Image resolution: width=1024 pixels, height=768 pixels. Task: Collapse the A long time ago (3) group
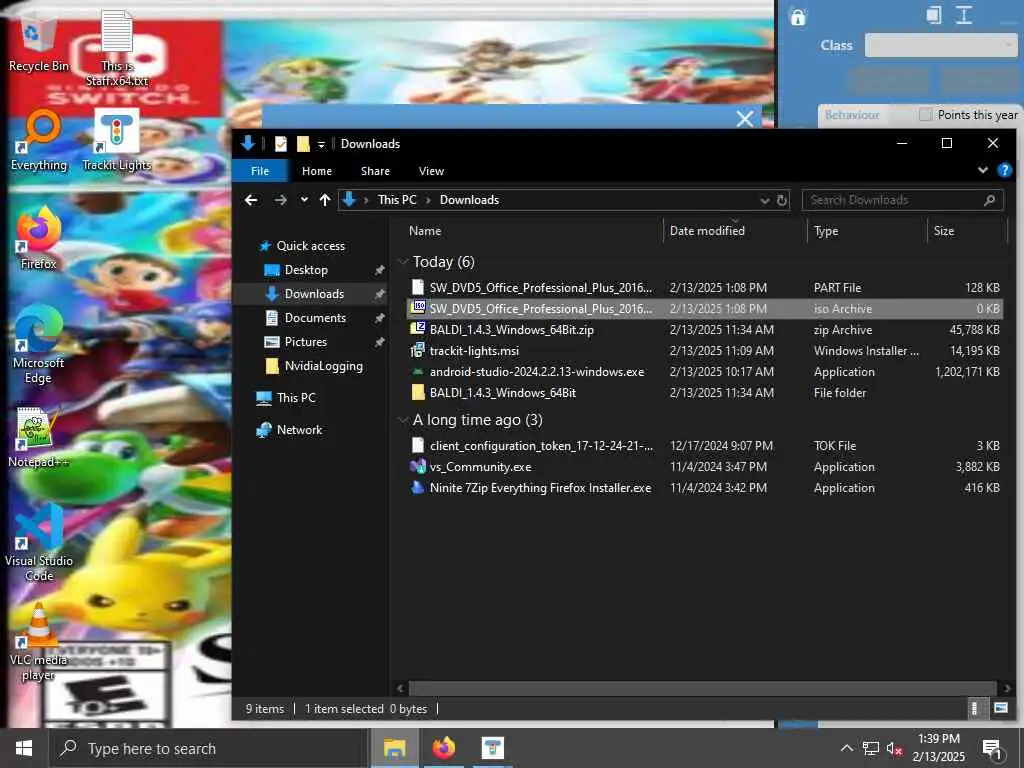403,420
